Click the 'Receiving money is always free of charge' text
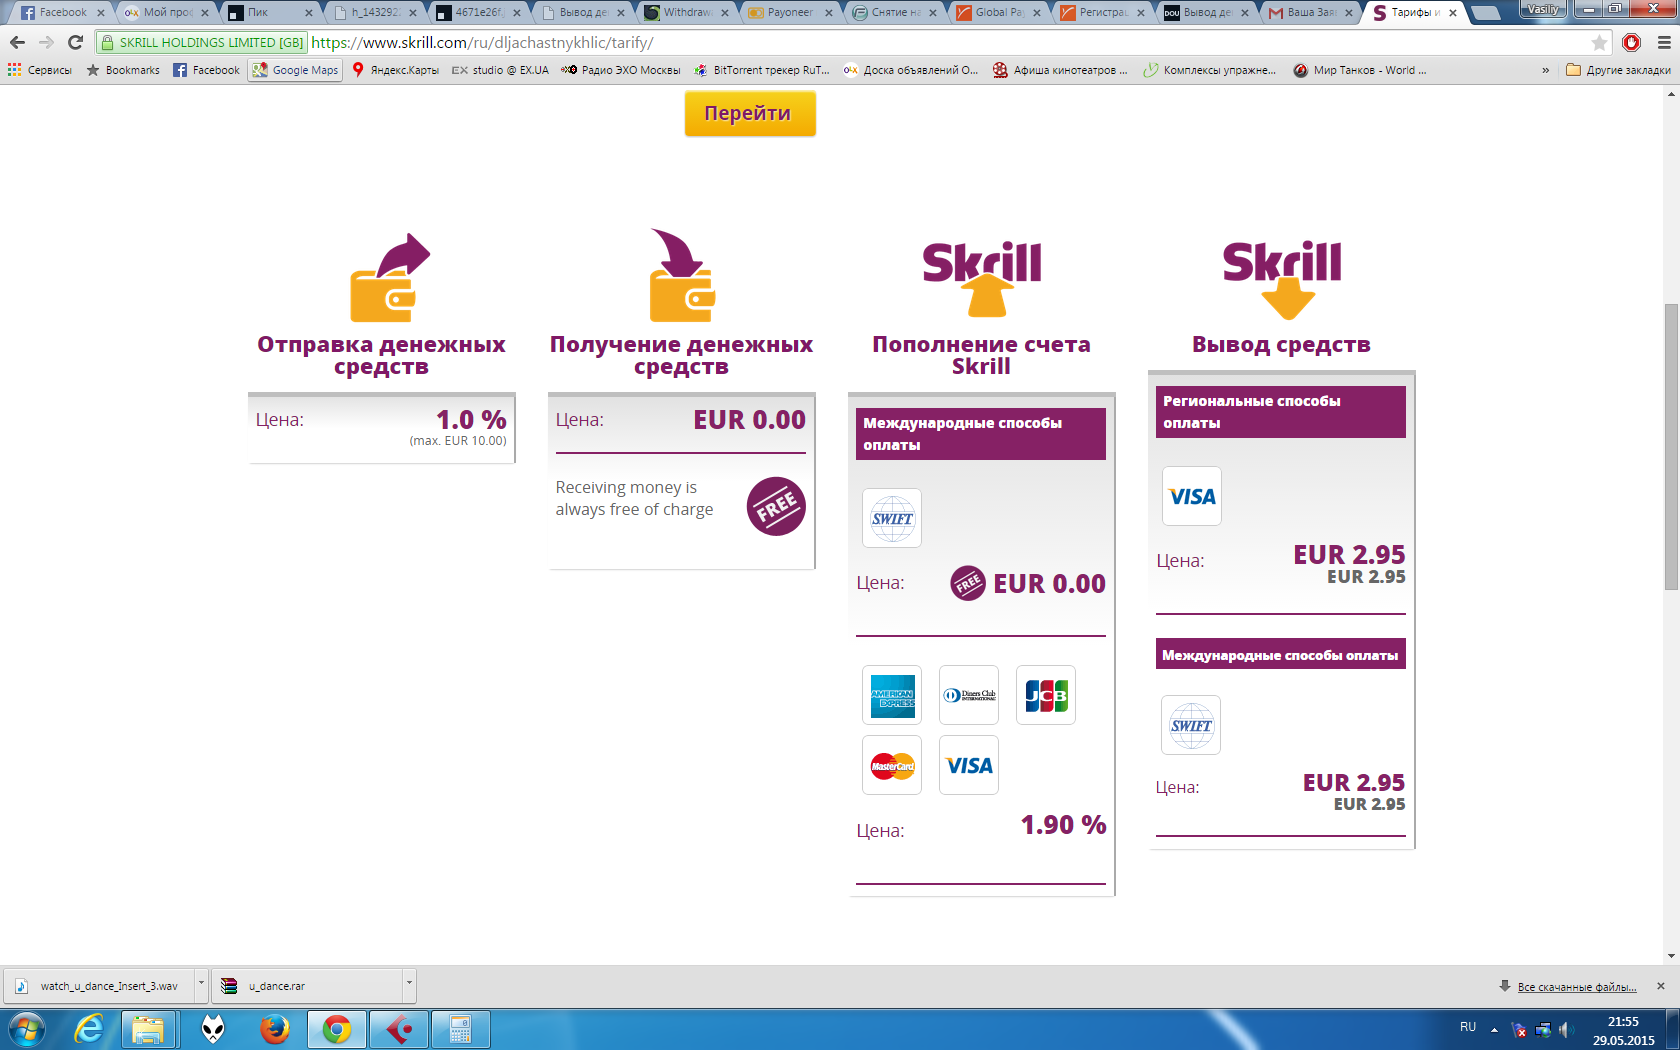 coord(635,498)
